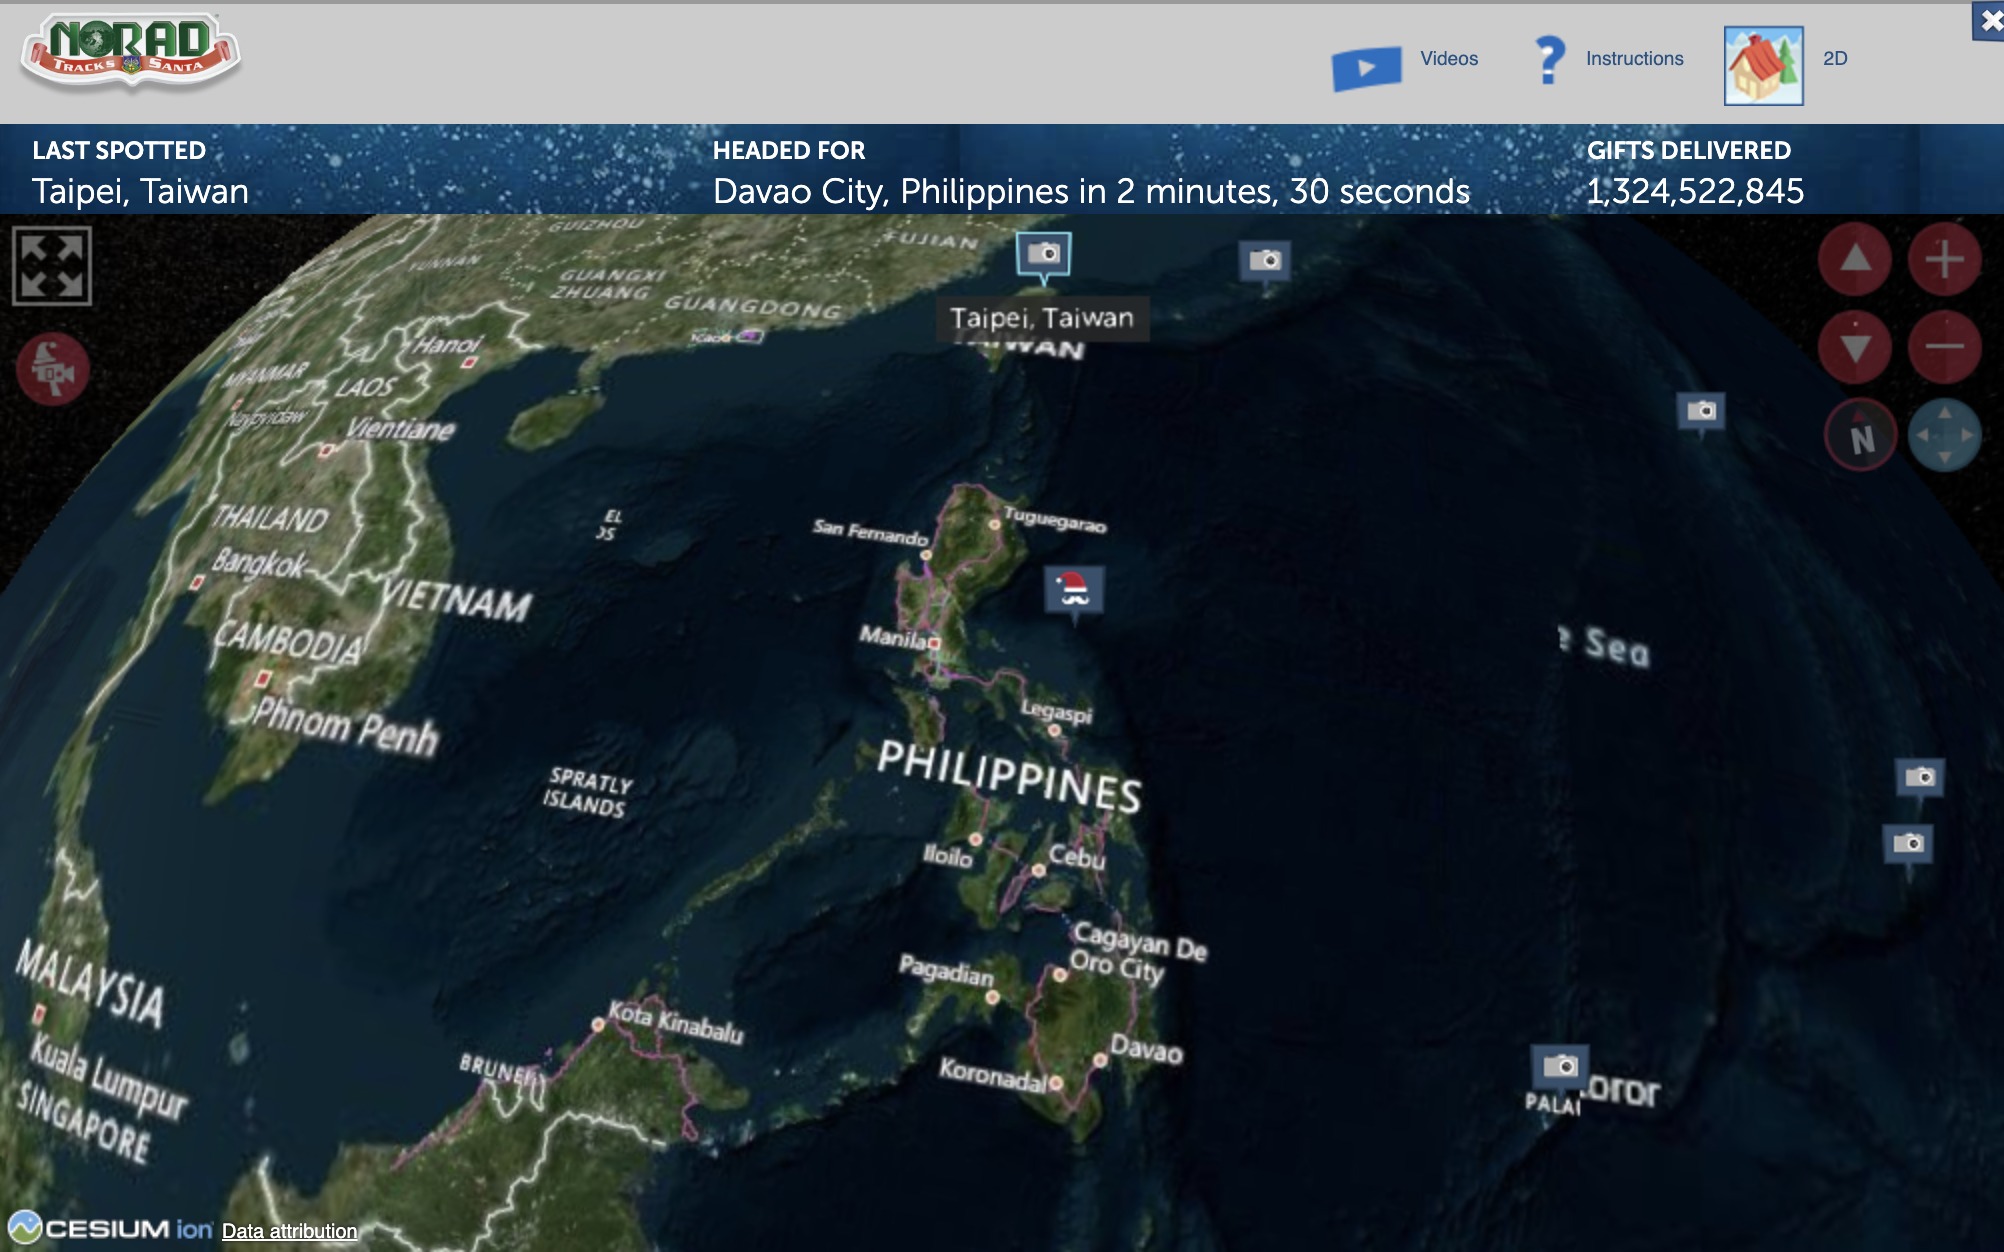The image size is (2004, 1252).
Task: Click the four-way pan control
Action: (1944, 436)
